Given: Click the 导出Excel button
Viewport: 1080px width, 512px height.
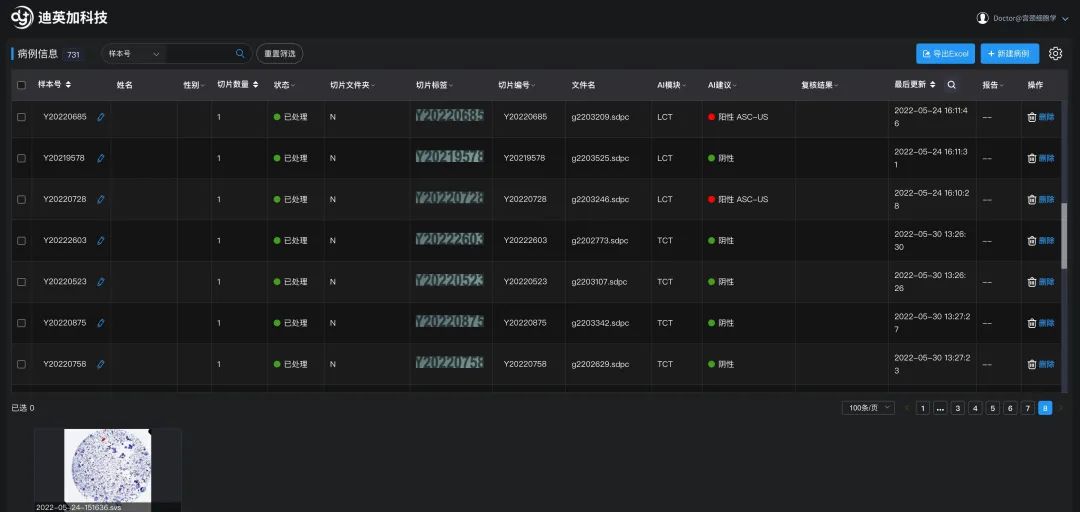Looking at the screenshot, I should [945, 54].
